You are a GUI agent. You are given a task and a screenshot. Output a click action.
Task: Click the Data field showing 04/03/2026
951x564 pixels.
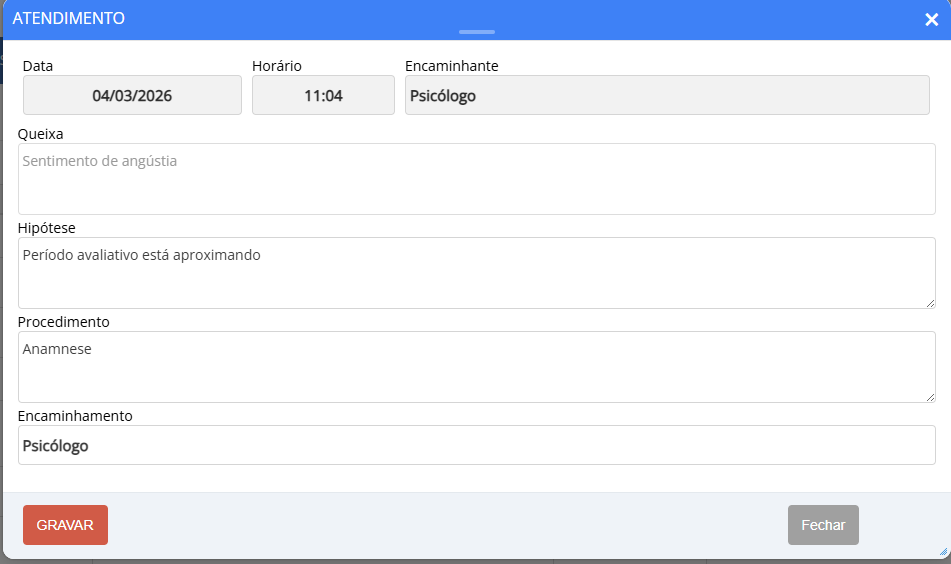[x=132, y=96]
